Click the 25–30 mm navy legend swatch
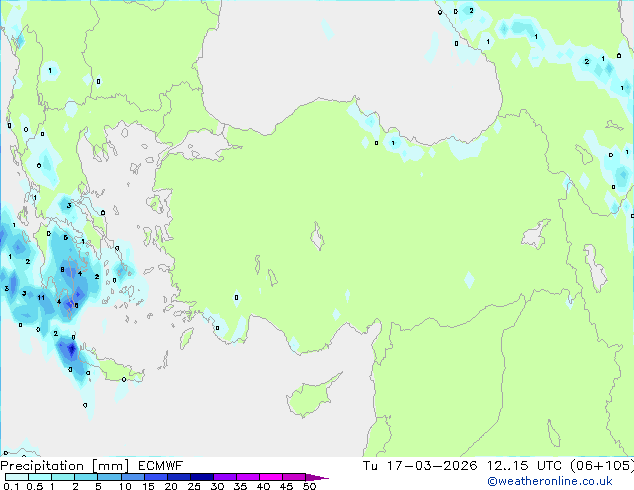The height and width of the screenshot is (490, 634). [x=202, y=477]
